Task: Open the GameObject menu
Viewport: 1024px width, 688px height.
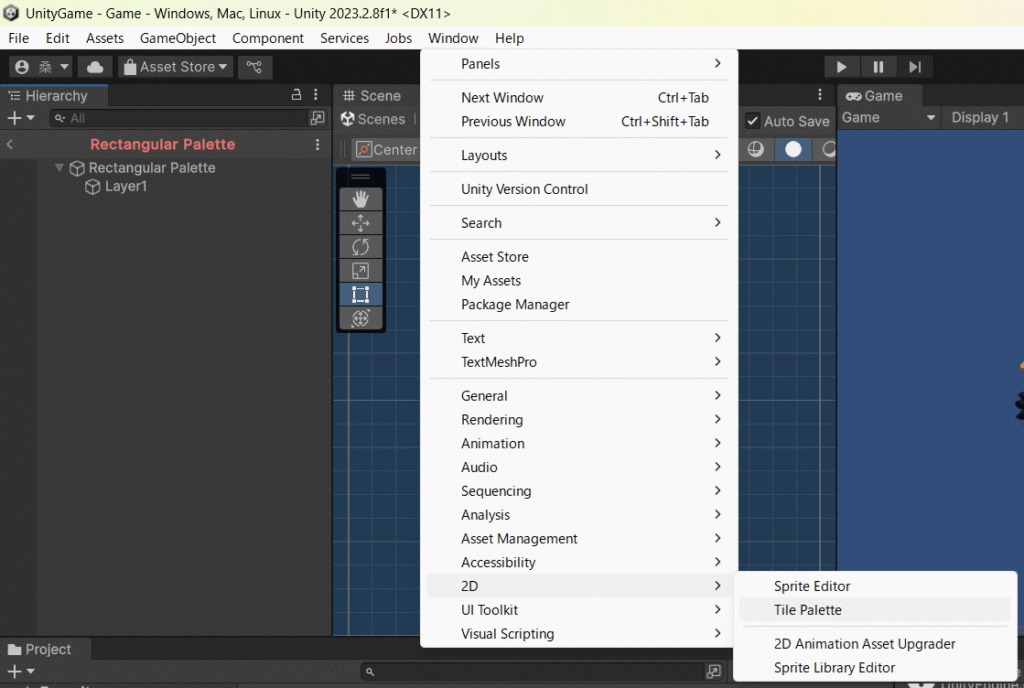Action: point(178,38)
